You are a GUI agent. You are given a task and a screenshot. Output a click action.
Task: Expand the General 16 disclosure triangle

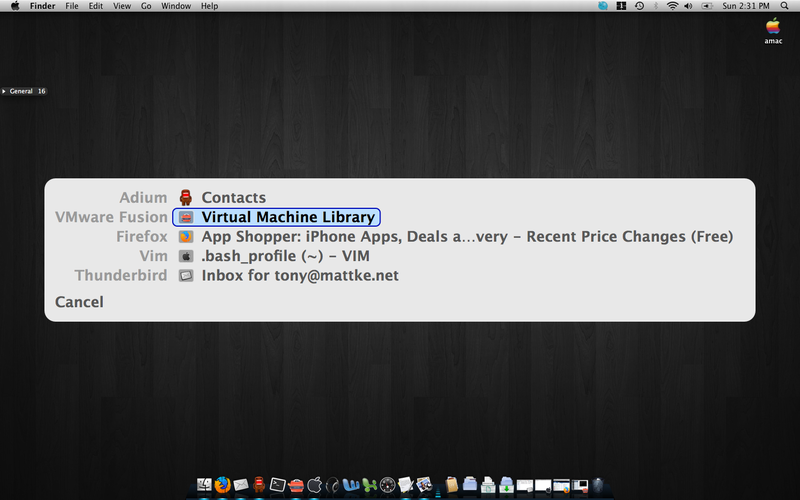(4, 91)
